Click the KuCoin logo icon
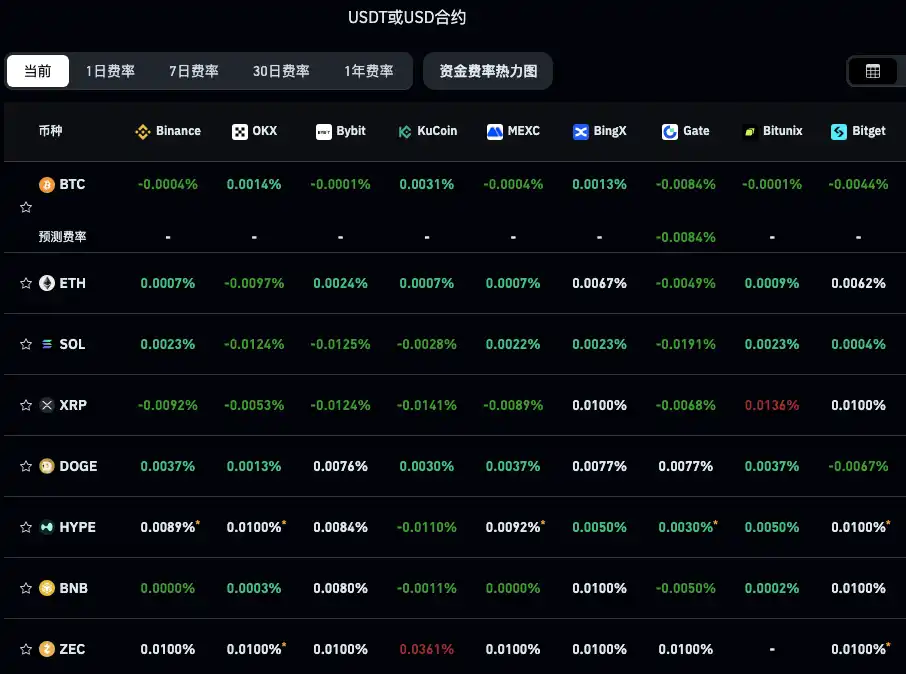906x674 pixels. pos(405,132)
